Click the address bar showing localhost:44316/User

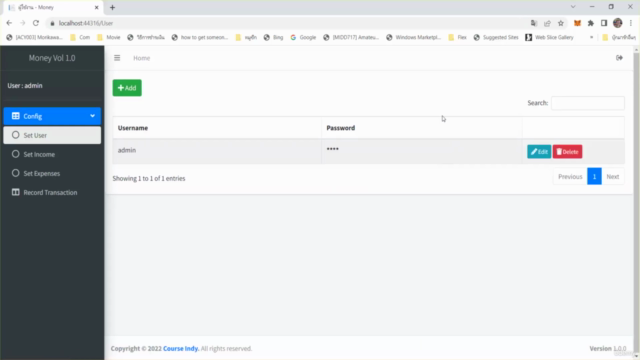(286, 23)
